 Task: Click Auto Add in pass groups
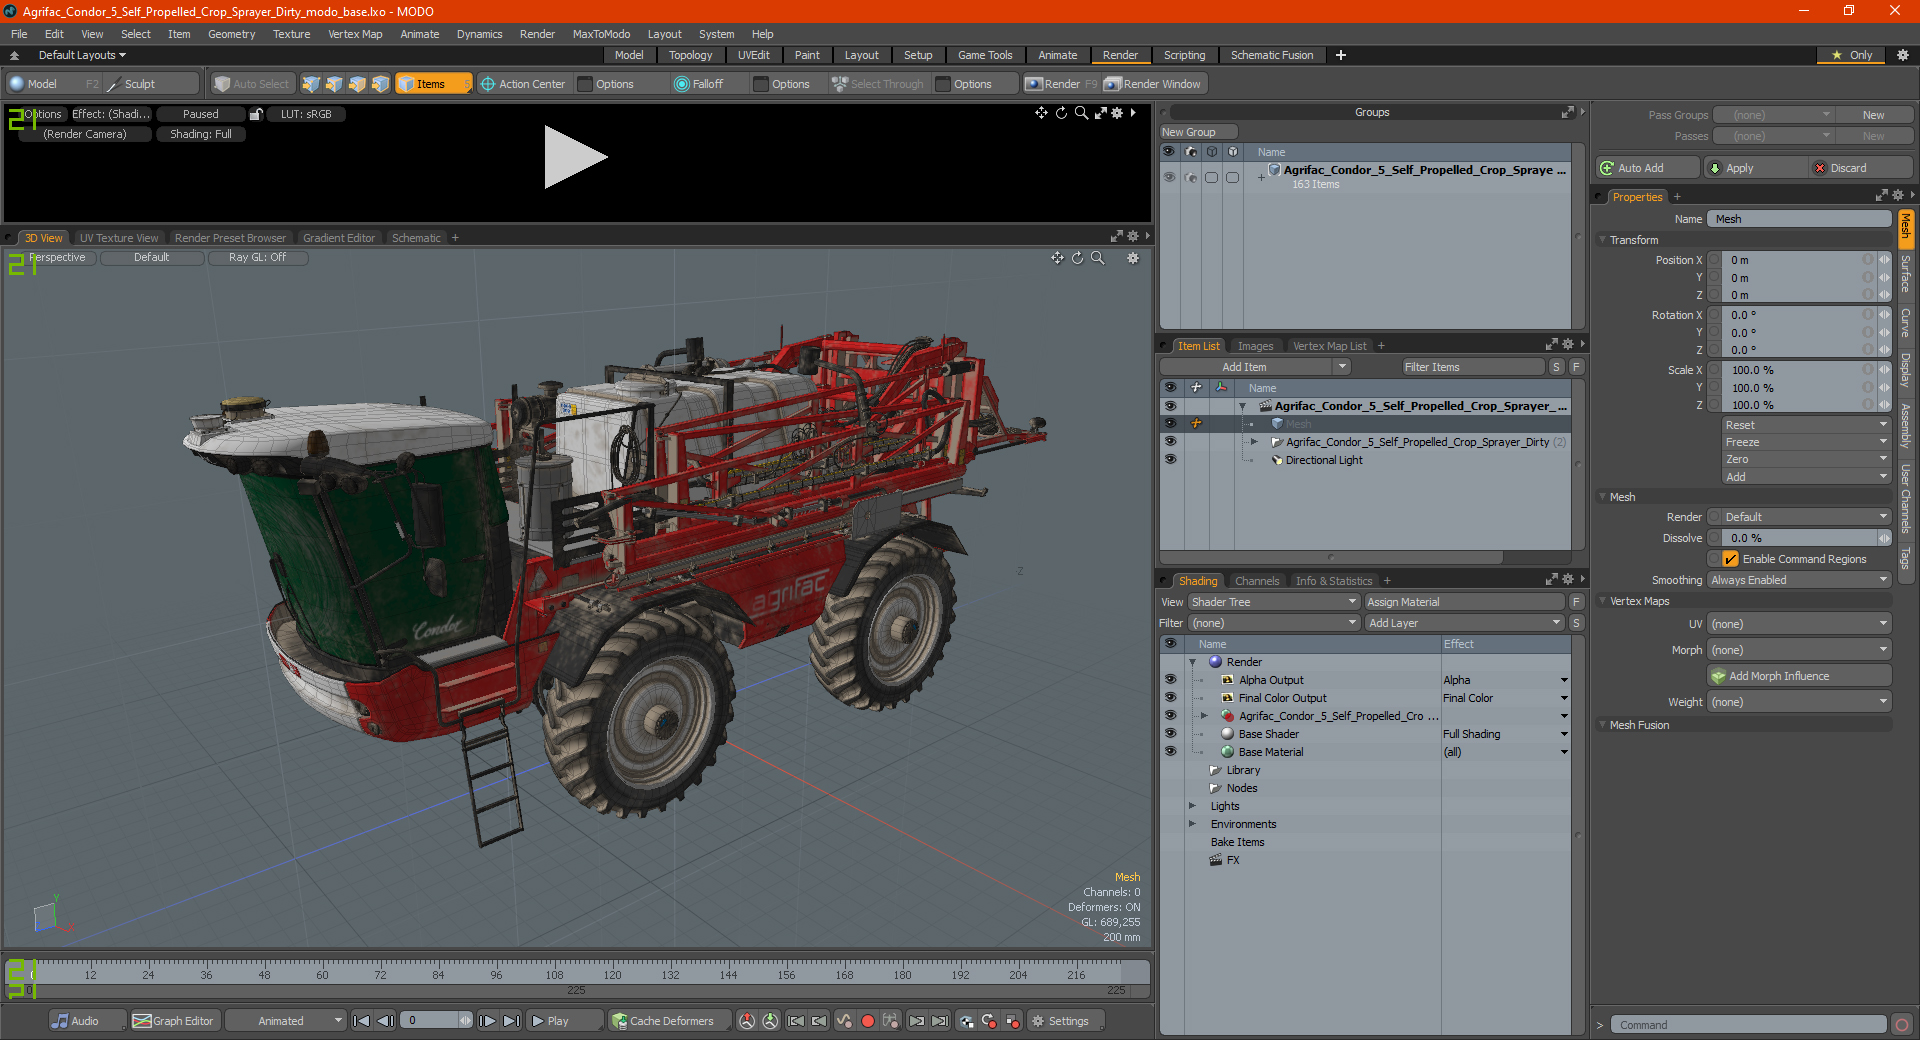click(1647, 168)
